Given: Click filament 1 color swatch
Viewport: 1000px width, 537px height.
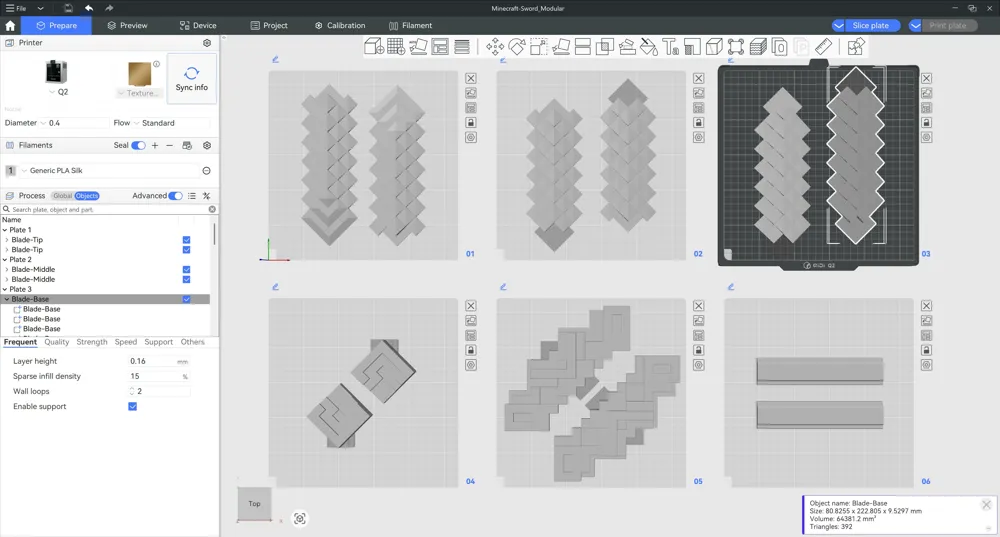Looking at the screenshot, I should point(10,170).
